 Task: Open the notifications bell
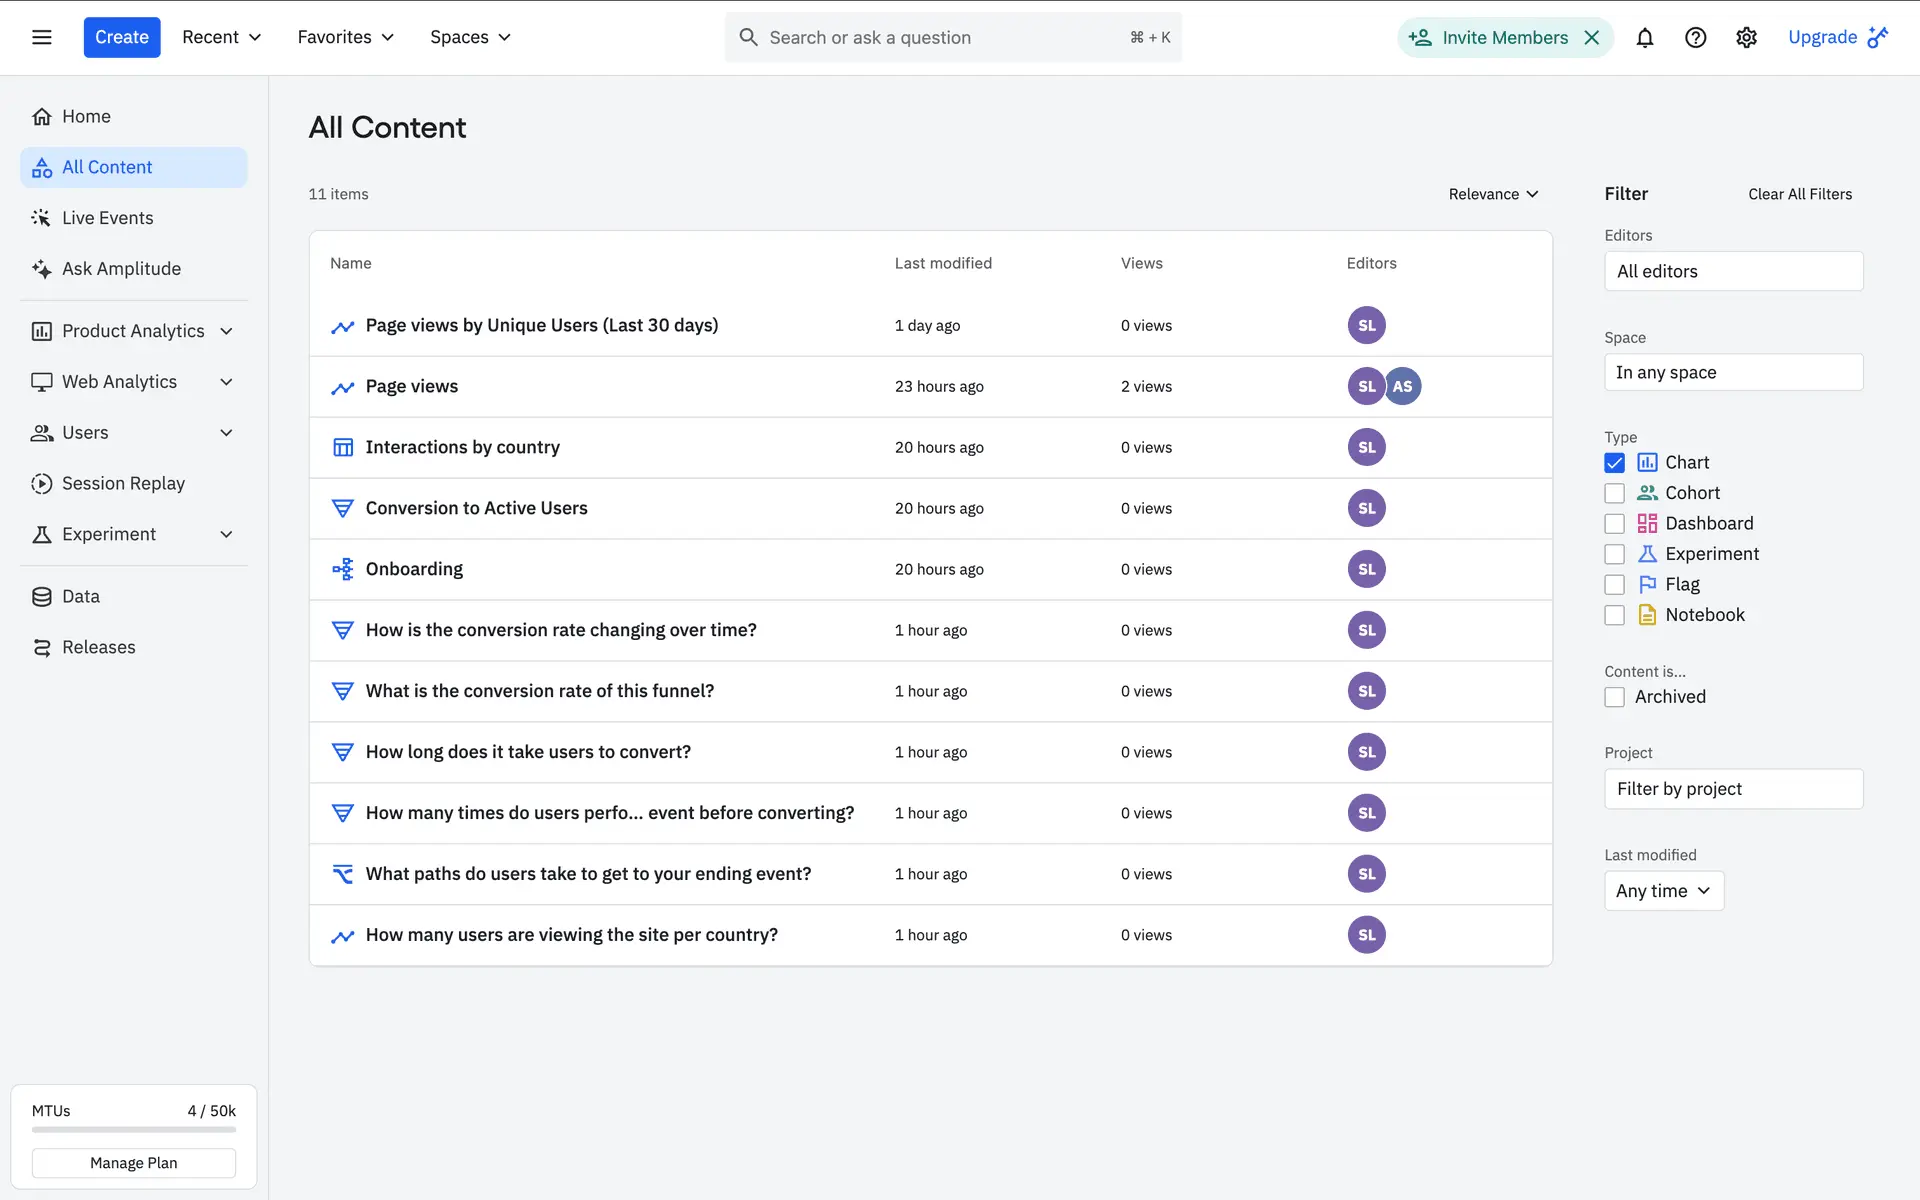click(x=1644, y=38)
